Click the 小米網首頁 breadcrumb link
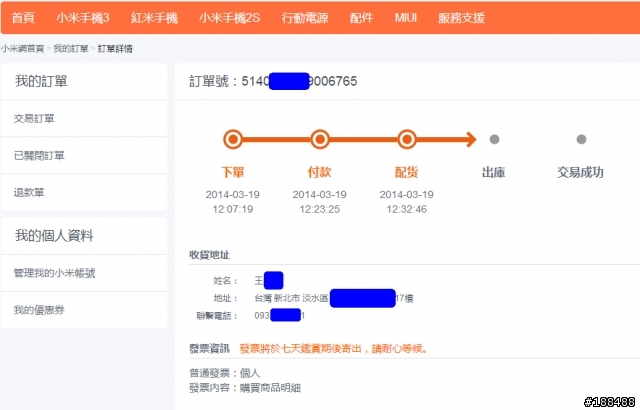The width and height of the screenshot is (640, 410). [22, 49]
